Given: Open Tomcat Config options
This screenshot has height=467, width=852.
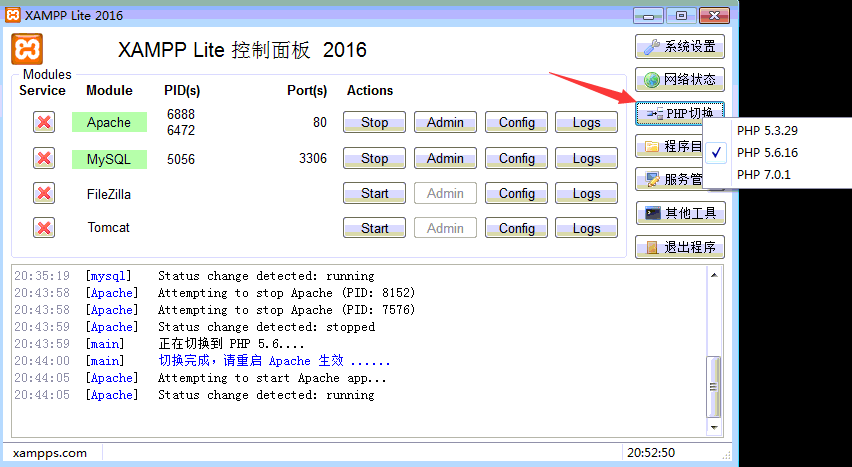Looking at the screenshot, I should (516, 228).
